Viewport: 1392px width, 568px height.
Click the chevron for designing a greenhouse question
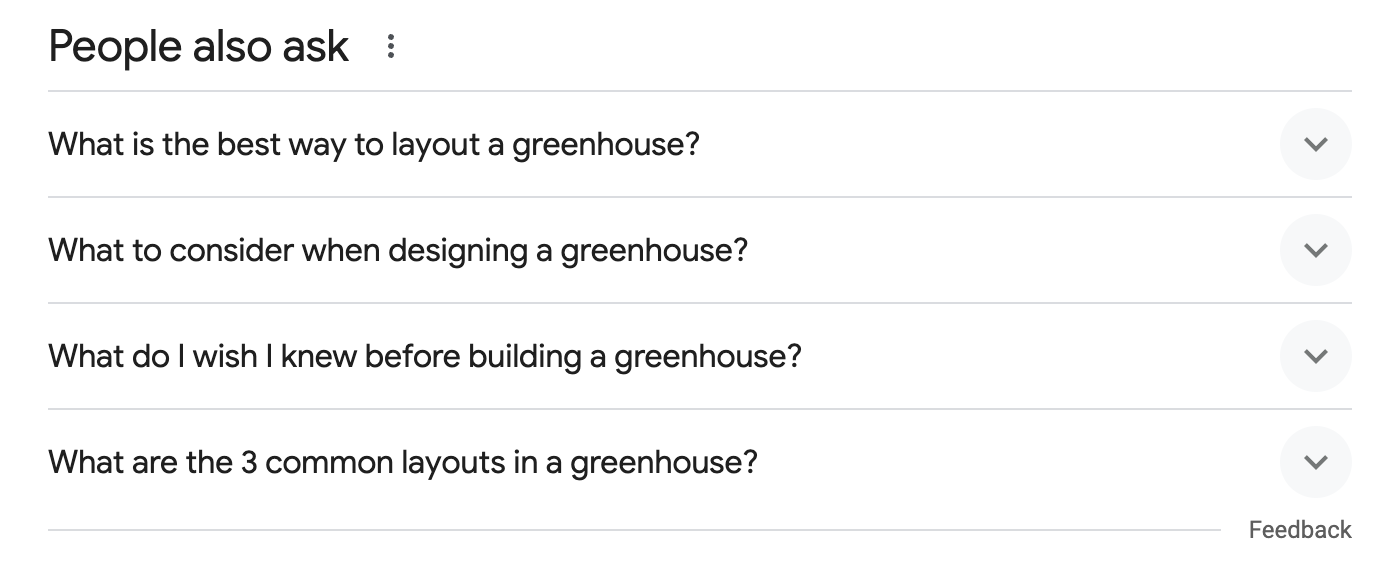(x=1315, y=250)
